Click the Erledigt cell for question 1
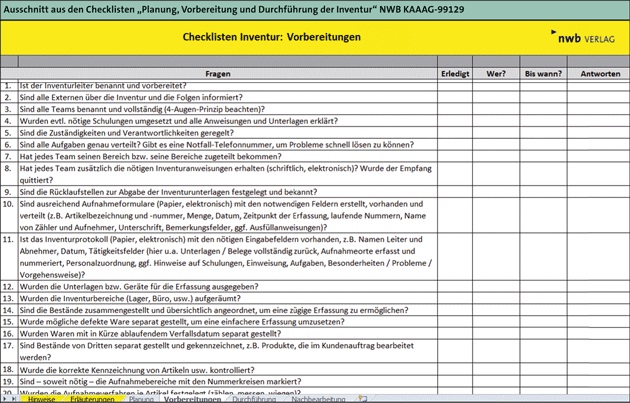The image size is (630, 403). [x=454, y=86]
